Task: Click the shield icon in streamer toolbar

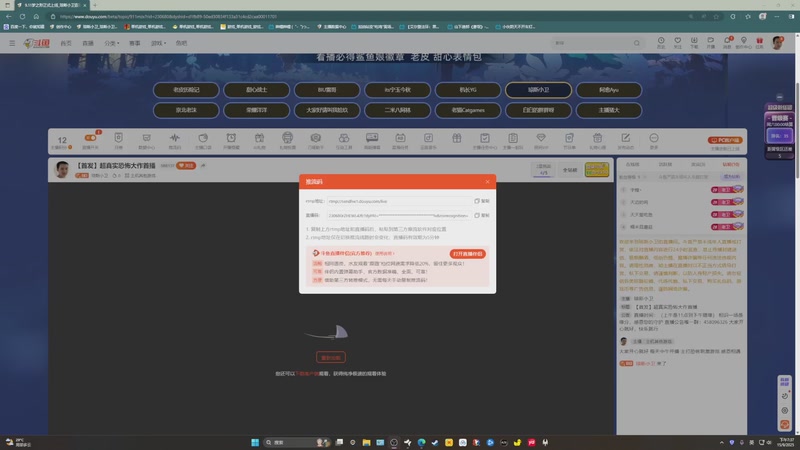Action: coord(118,138)
